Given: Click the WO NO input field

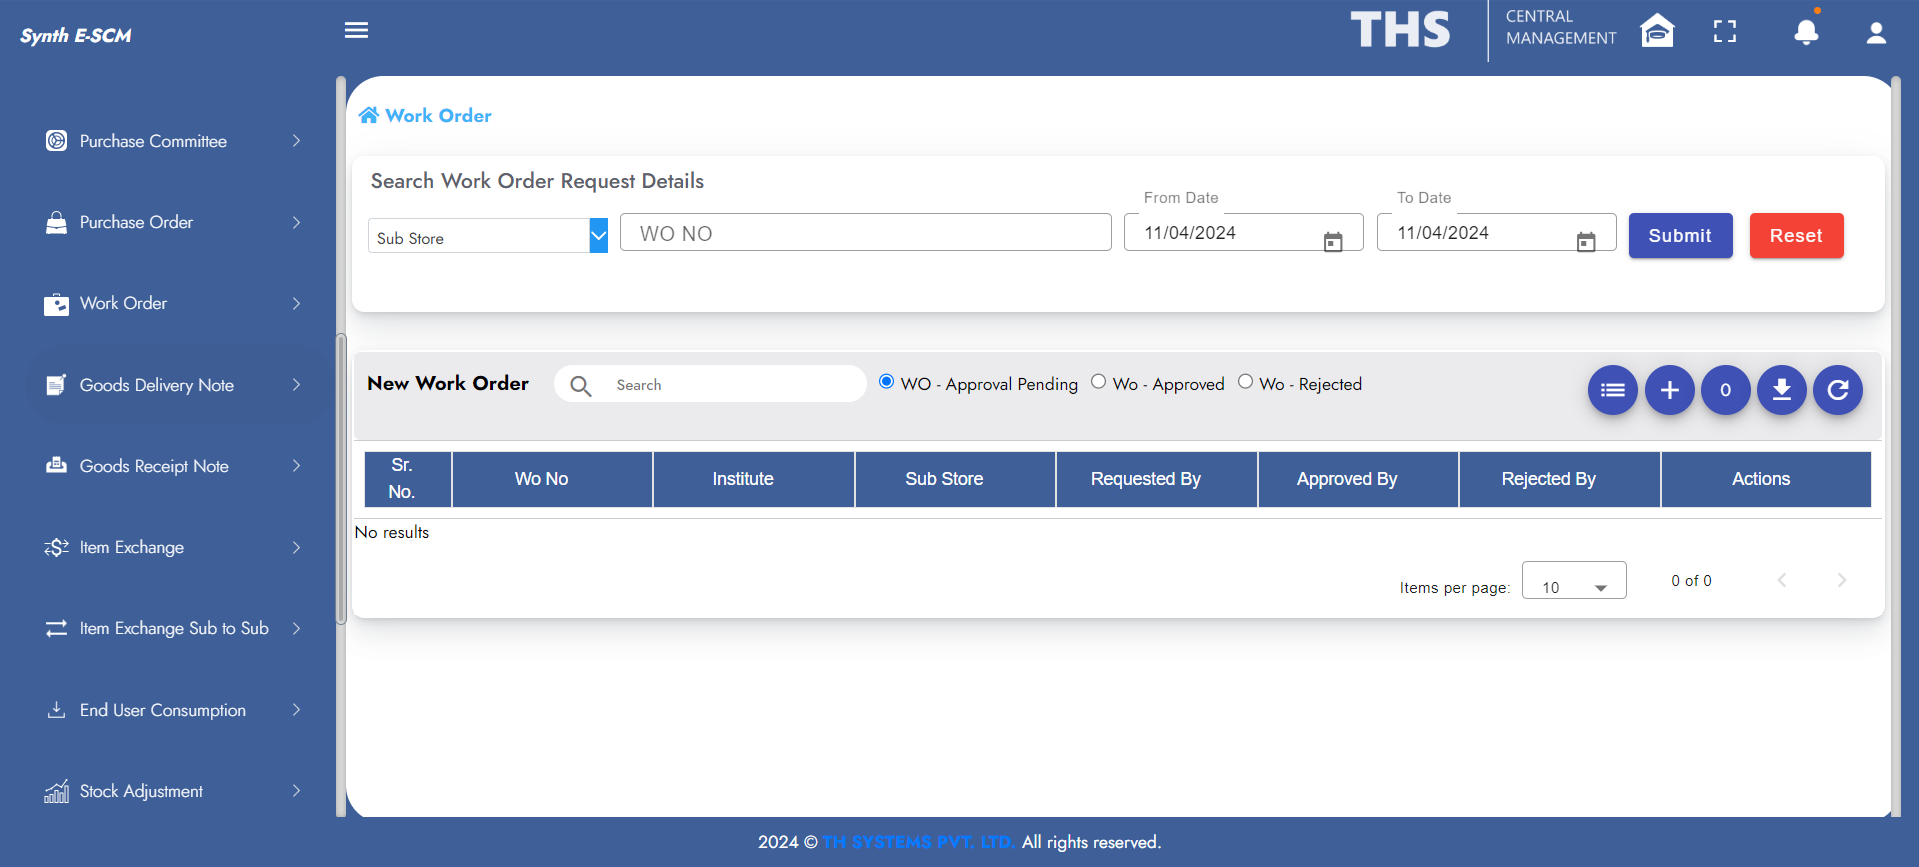Looking at the screenshot, I should [865, 233].
